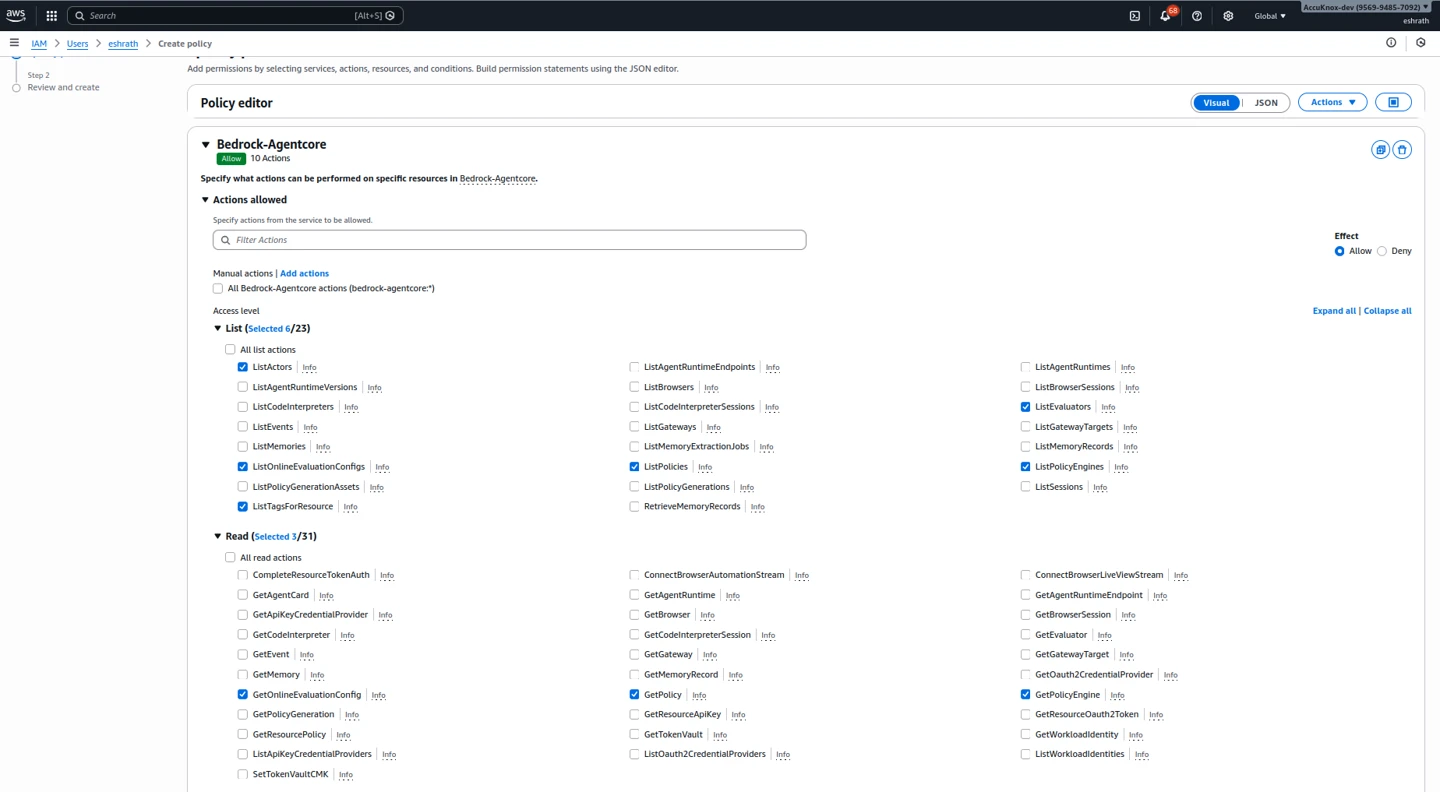The width and height of the screenshot is (1440, 792).
Task: Delete the Bedrock-Agentcore statement via trash icon
Action: pyautogui.click(x=1402, y=148)
